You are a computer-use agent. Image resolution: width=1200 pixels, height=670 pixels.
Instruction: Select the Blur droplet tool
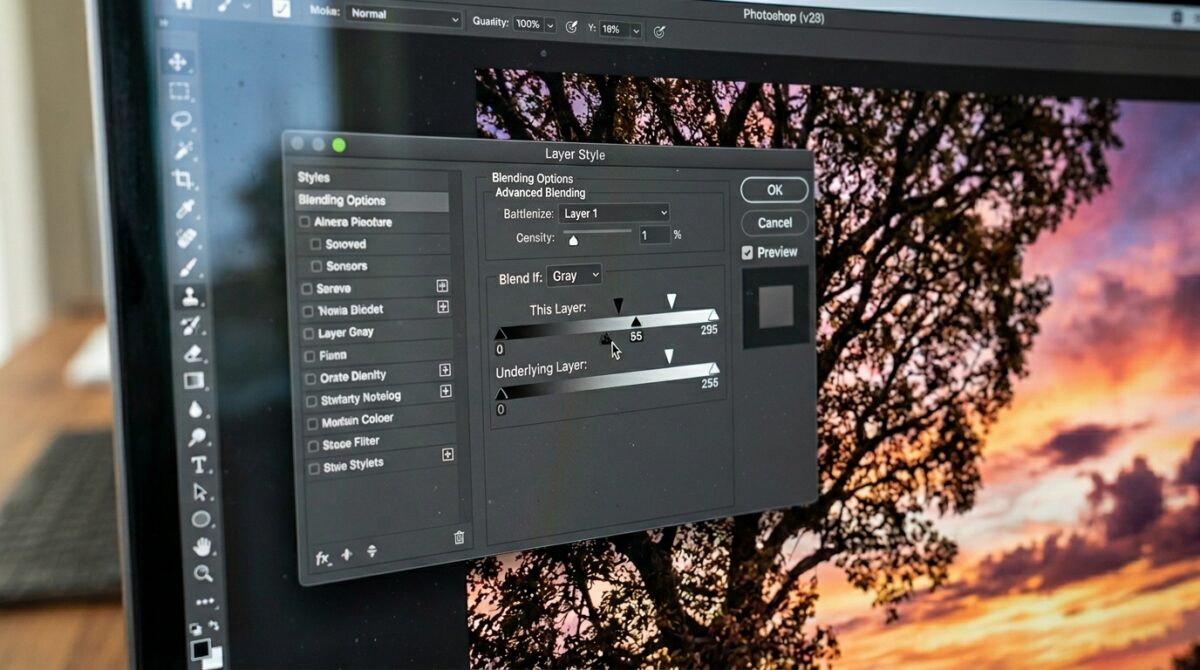[195, 409]
